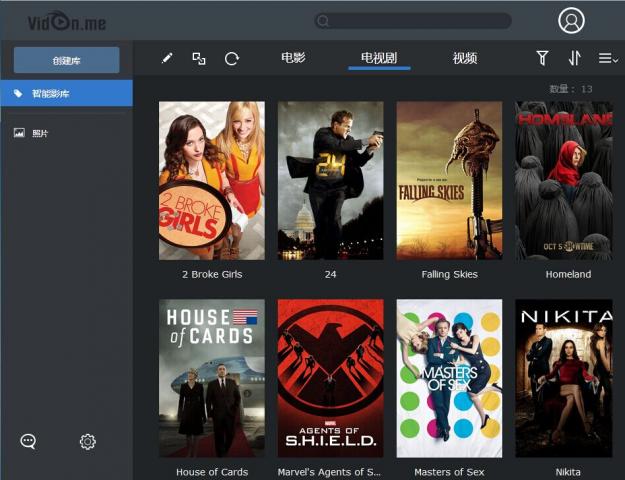This screenshot has height=480, width=625.
Task: Click the VidOn.me logo
Action: click(67, 21)
